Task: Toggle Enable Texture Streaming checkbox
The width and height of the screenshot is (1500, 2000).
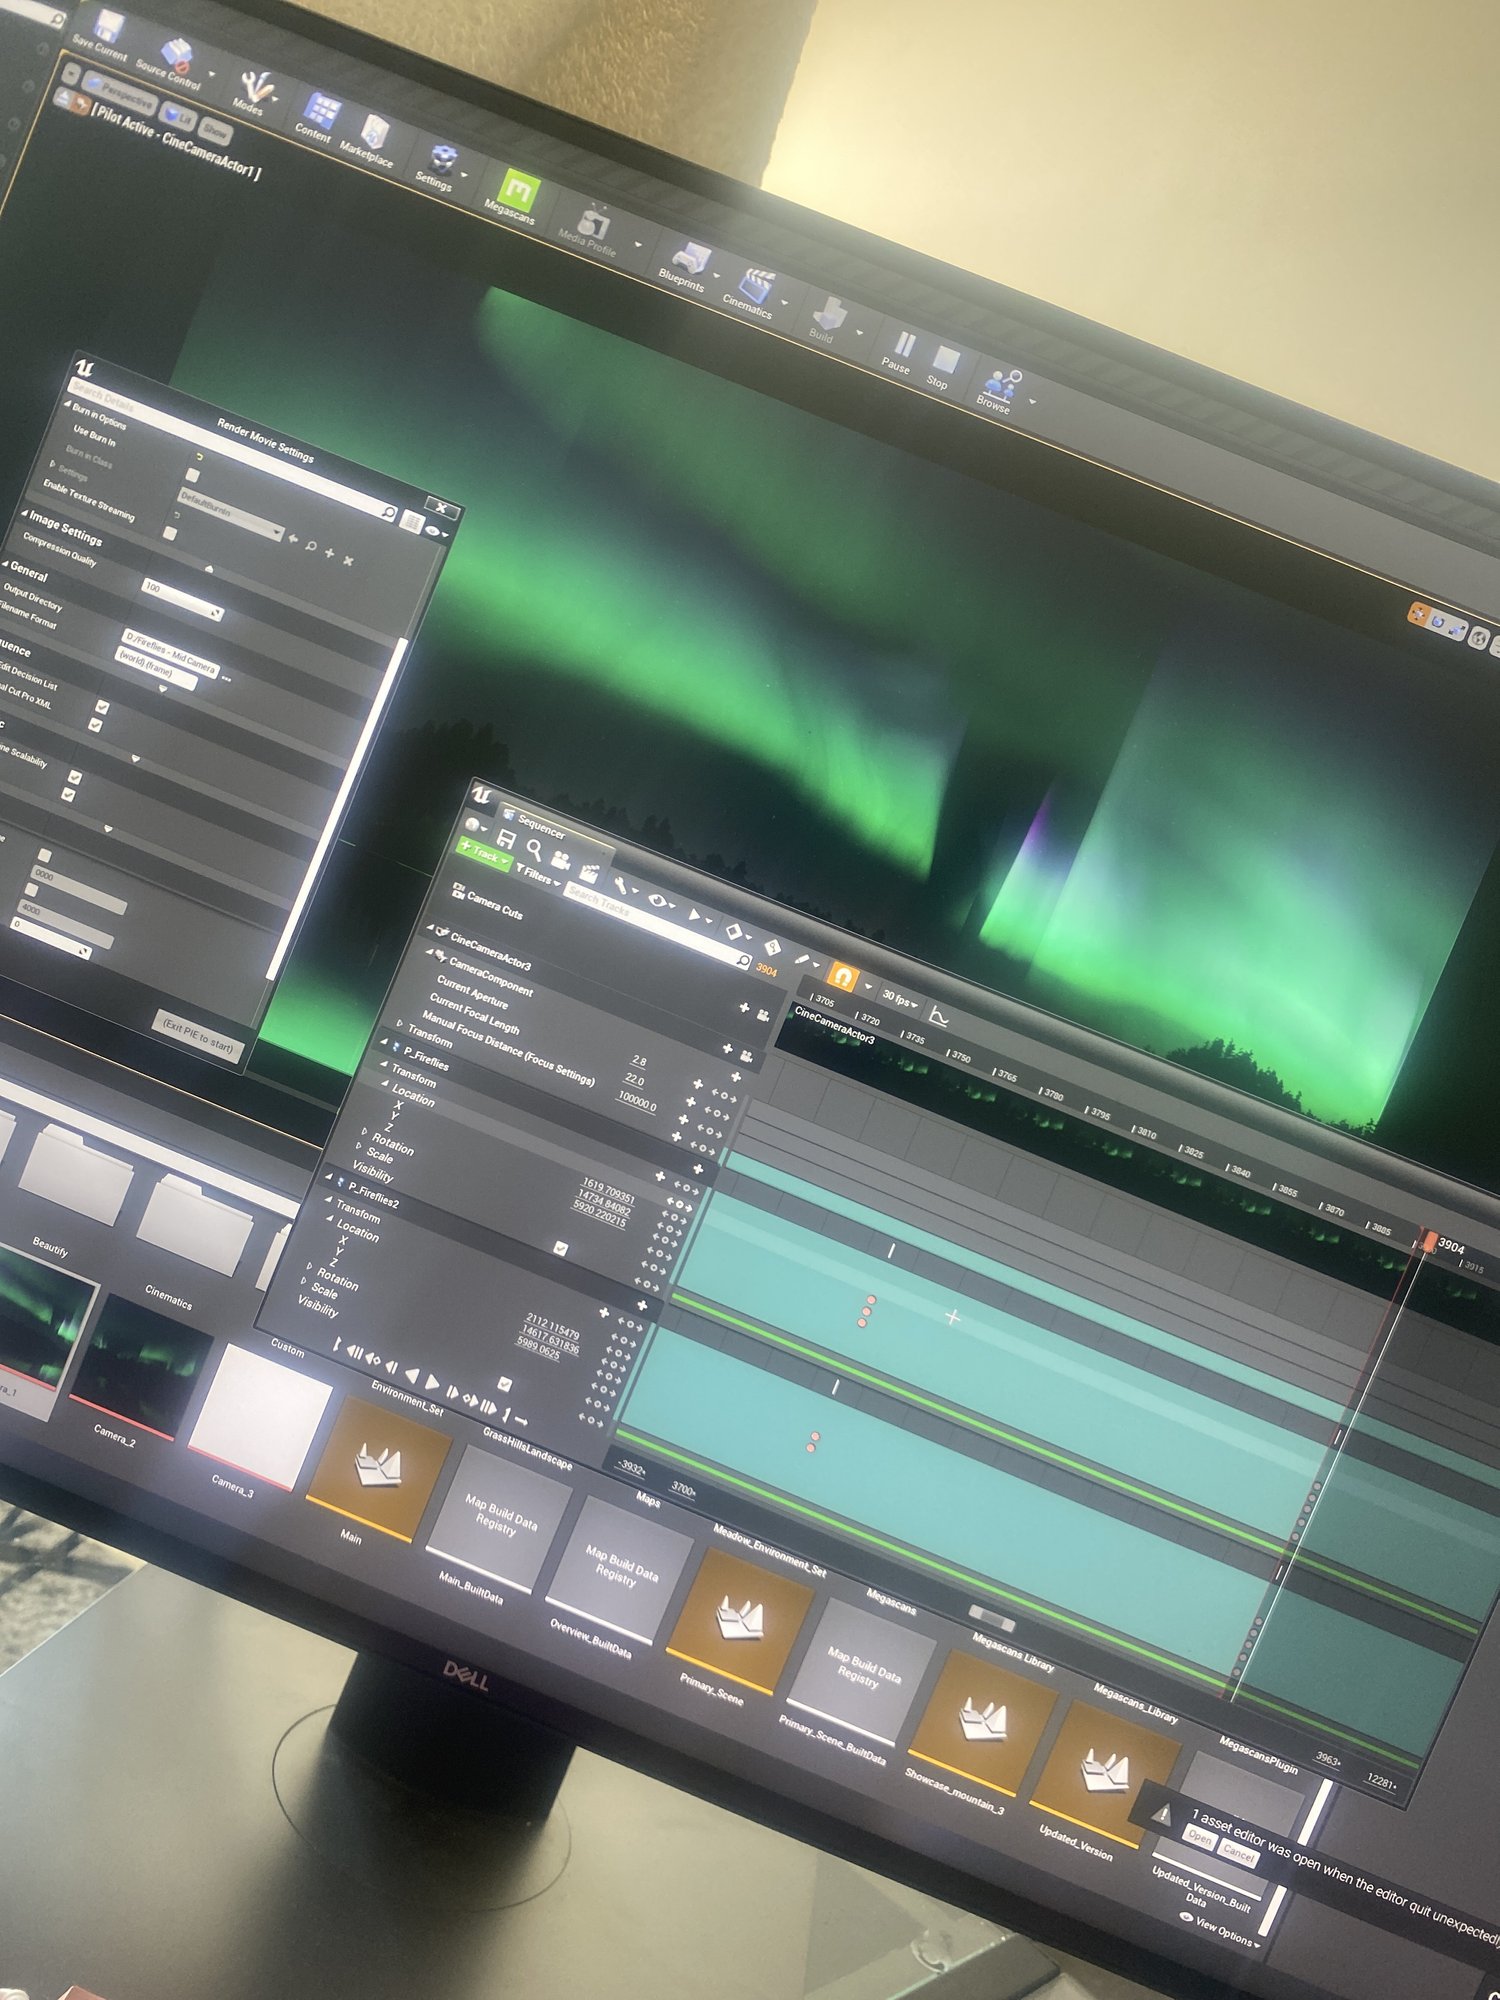Action: pos(170,535)
